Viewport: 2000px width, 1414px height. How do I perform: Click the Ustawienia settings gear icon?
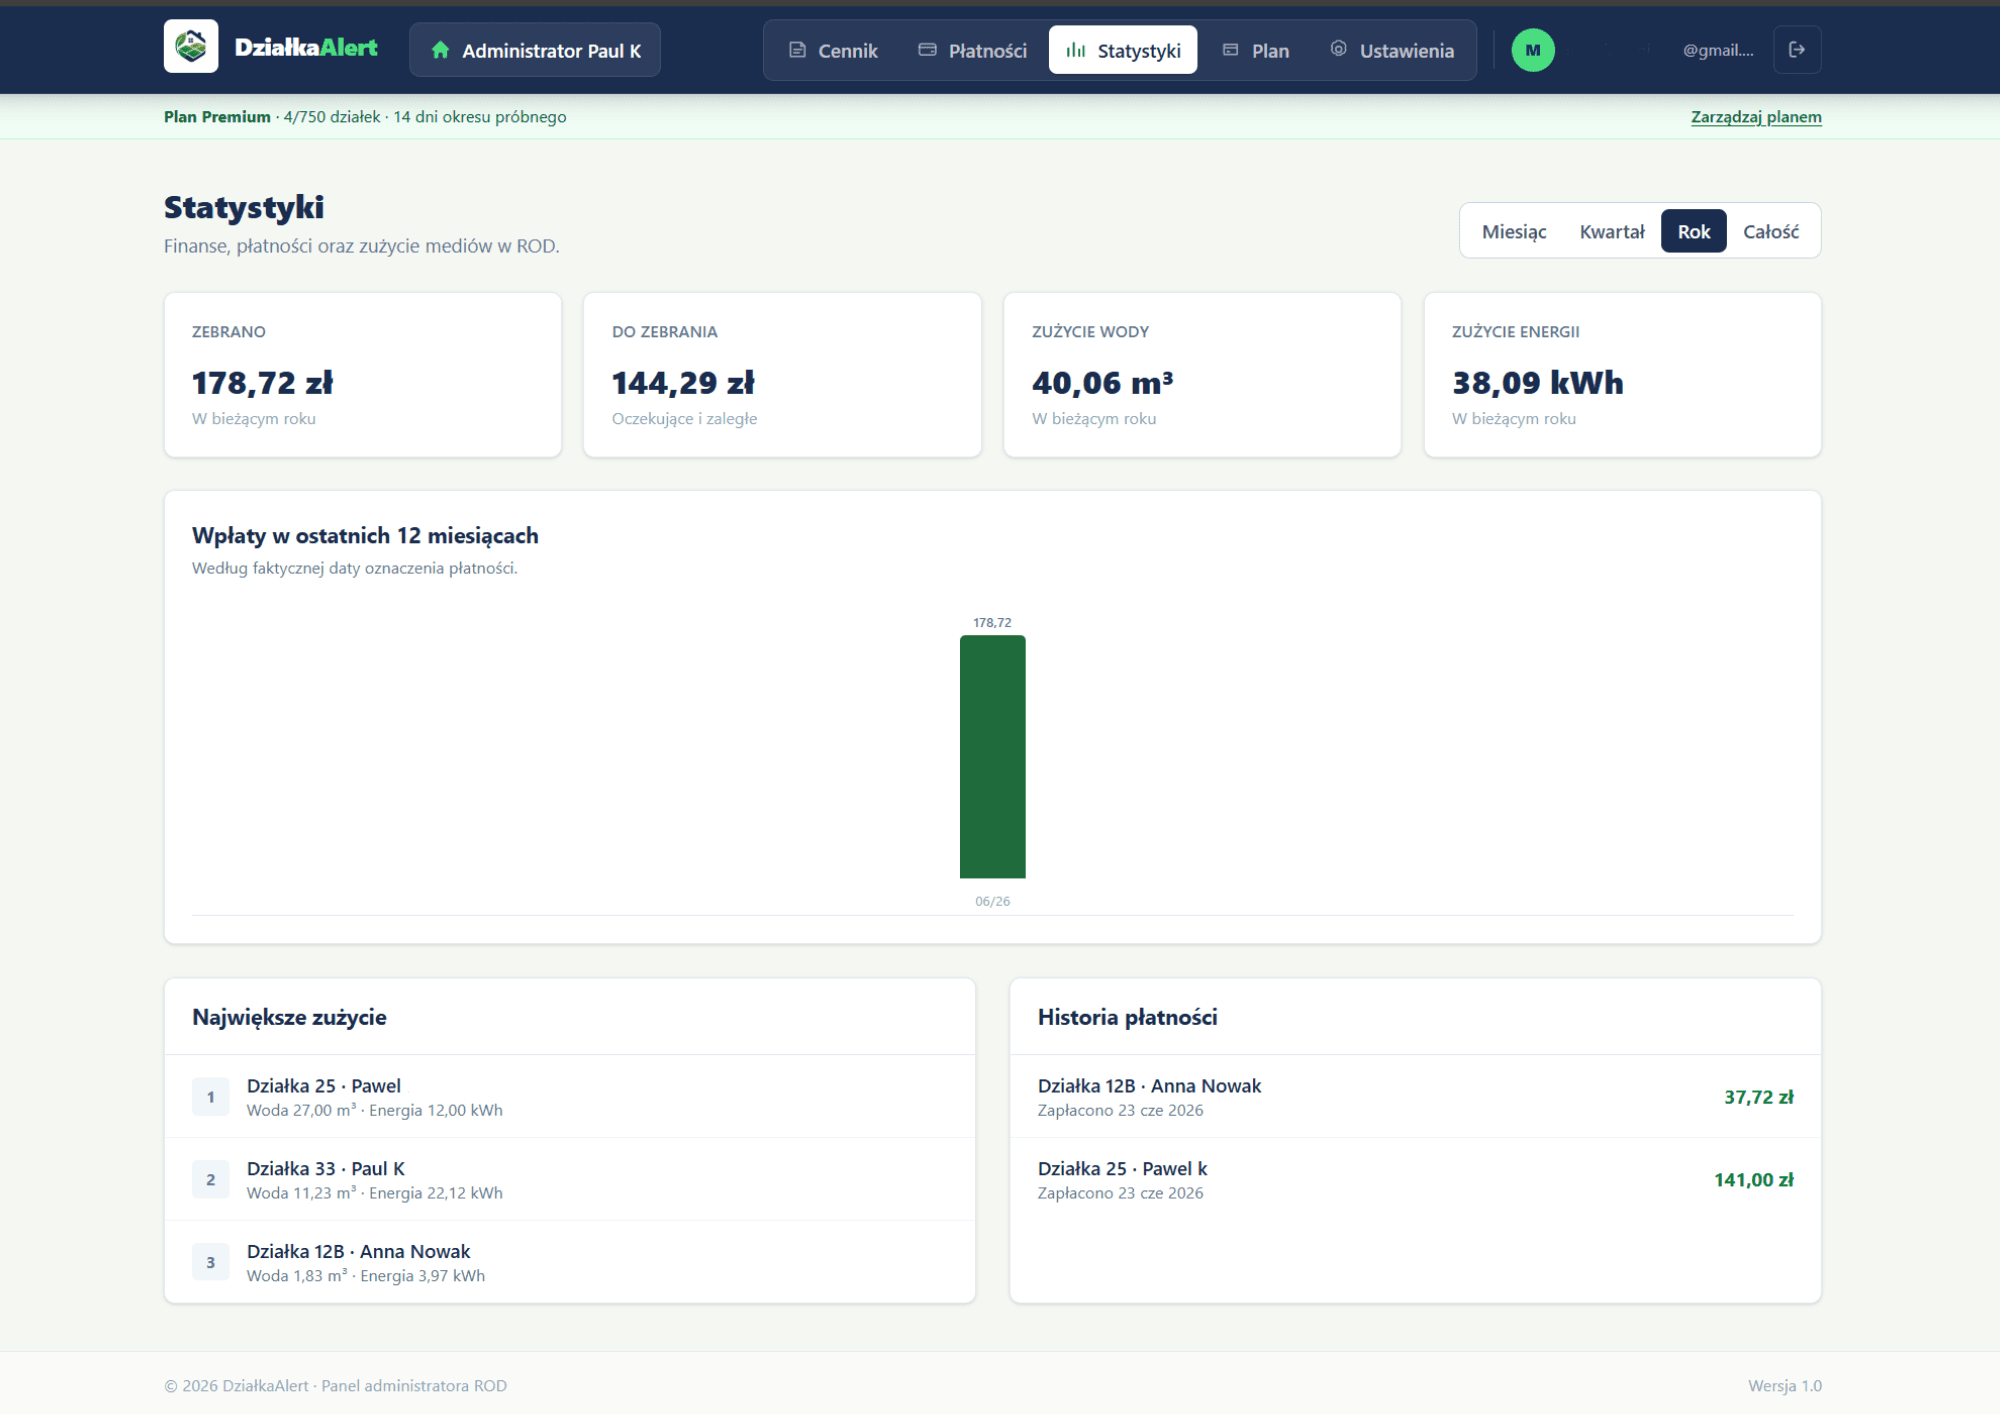pos(1338,49)
